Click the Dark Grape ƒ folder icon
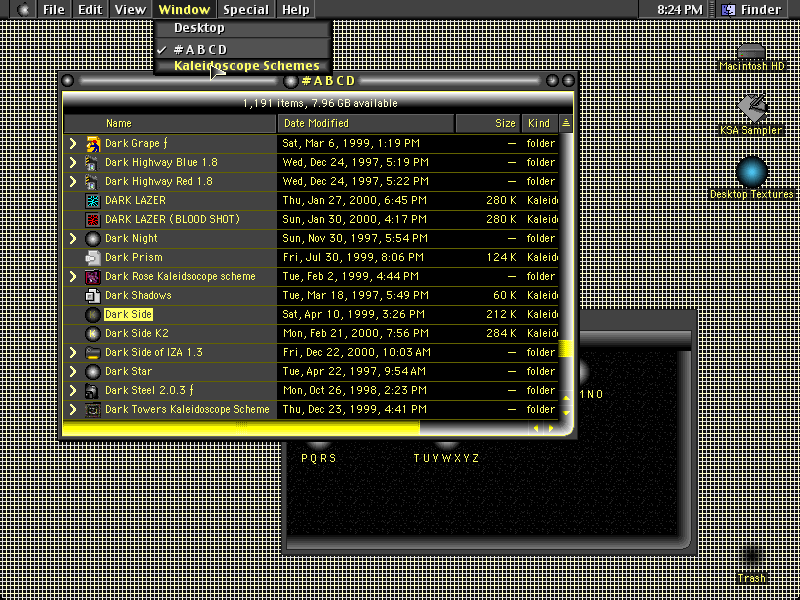Screen dimensions: 800x600 (x=92, y=144)
